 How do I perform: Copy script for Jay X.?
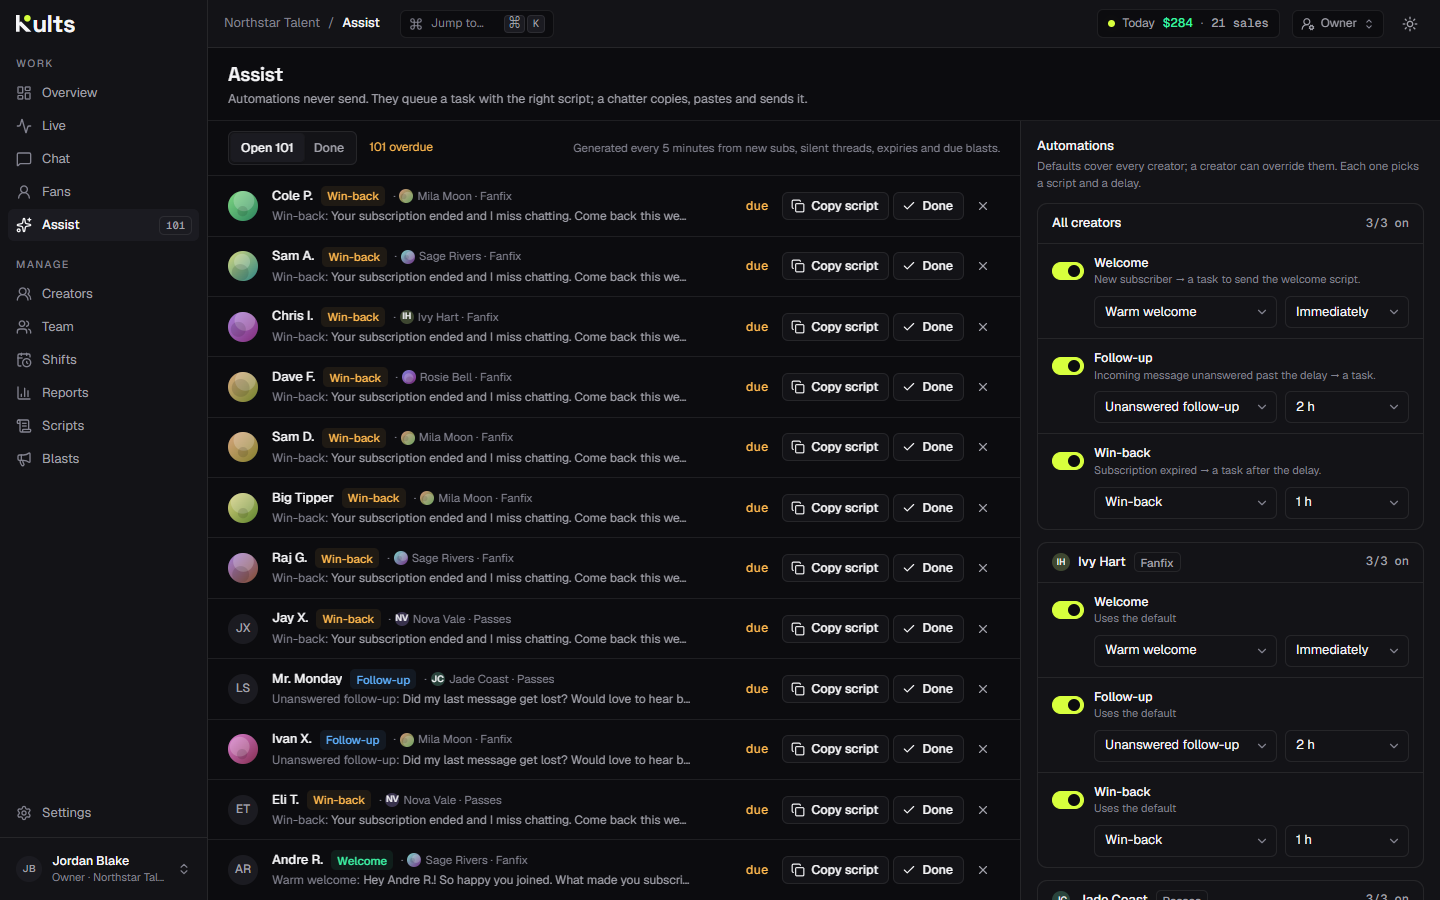[835, 628]
